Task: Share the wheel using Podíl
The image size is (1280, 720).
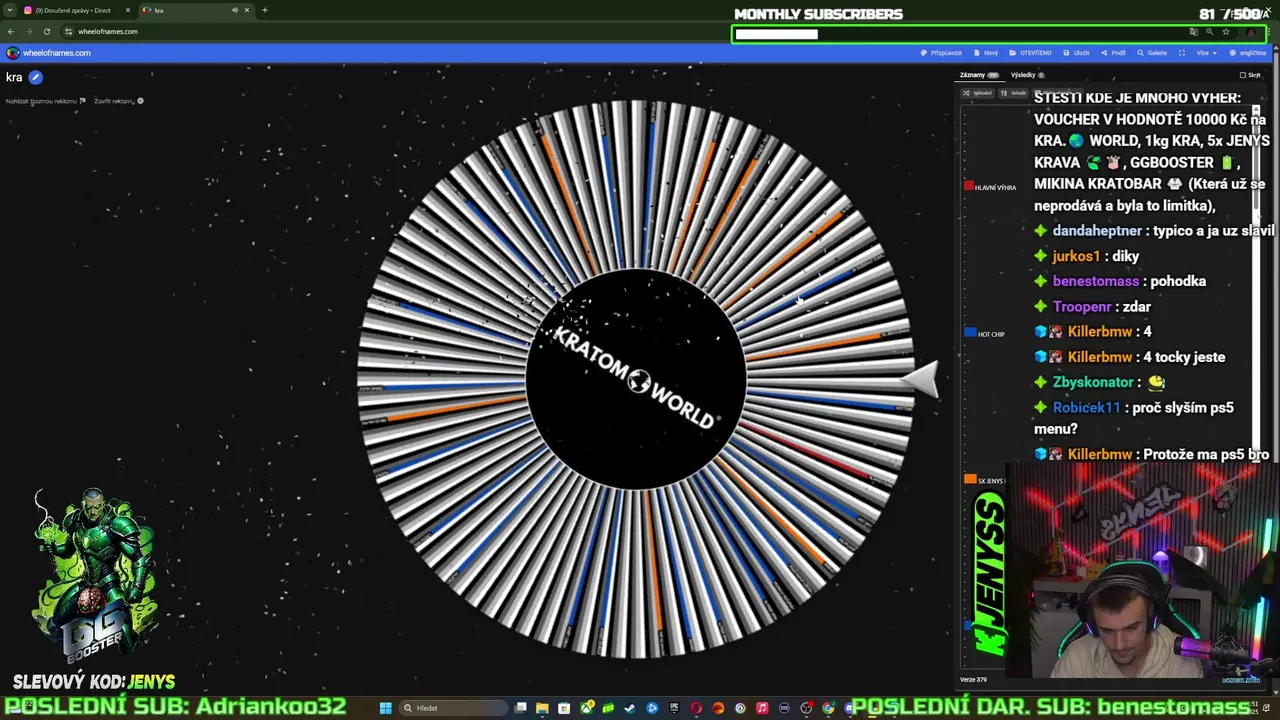Action: point(1113,53)
